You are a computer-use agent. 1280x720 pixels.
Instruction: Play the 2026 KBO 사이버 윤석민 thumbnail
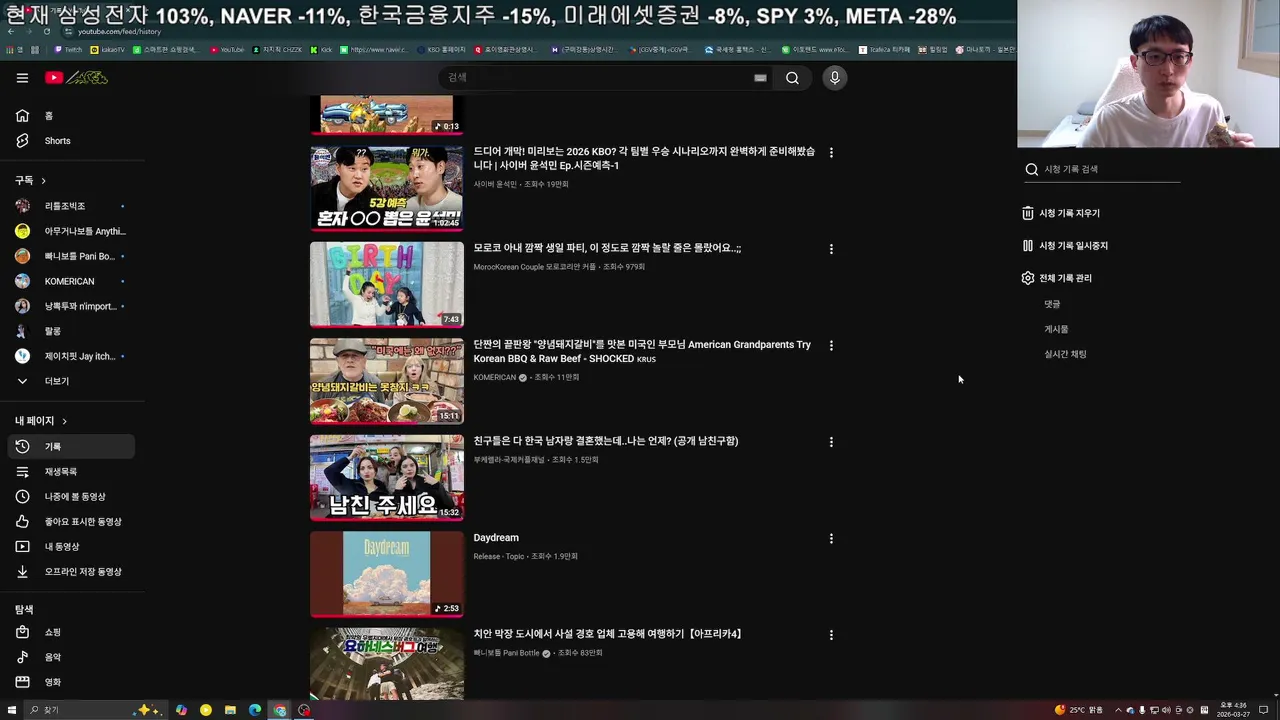[x=387, y=188]
